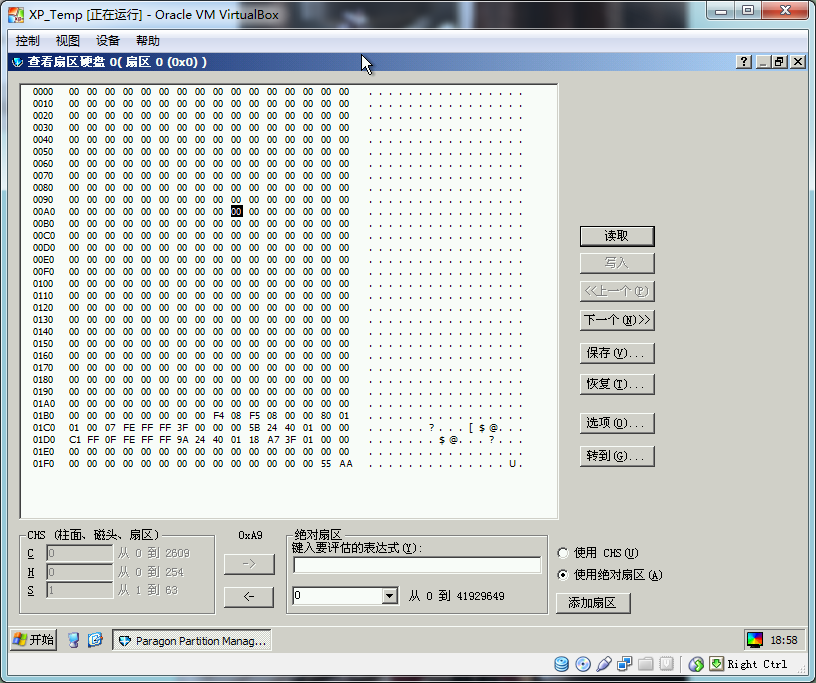The height and width of the screenshot is (683, 816).
Task: Click the 保存 save button
Action: (x=617, y=353)
